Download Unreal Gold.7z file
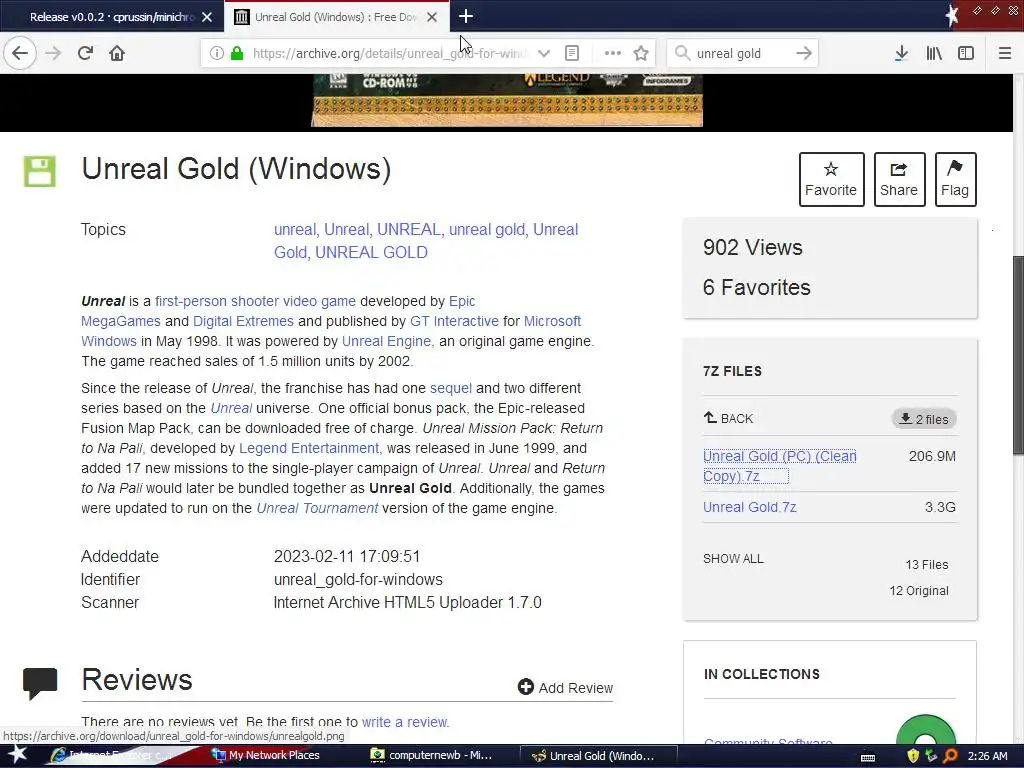This screenshot has height=768, width=1024. (750, 507)
